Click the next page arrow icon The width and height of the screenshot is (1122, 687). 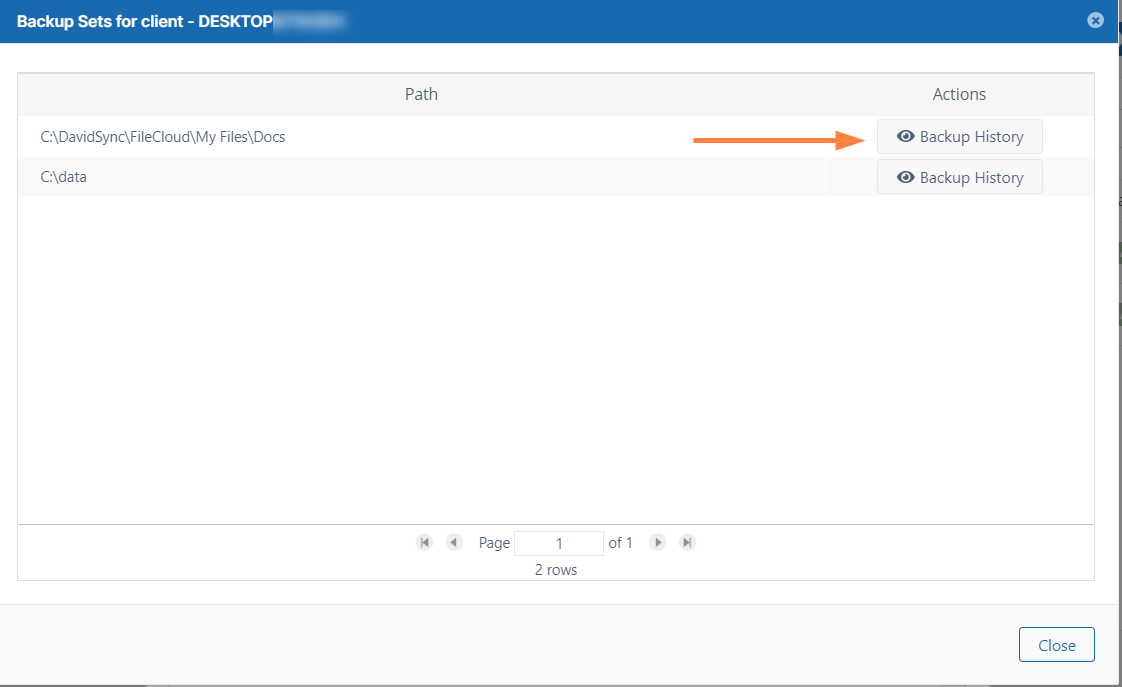coord(657,542)
